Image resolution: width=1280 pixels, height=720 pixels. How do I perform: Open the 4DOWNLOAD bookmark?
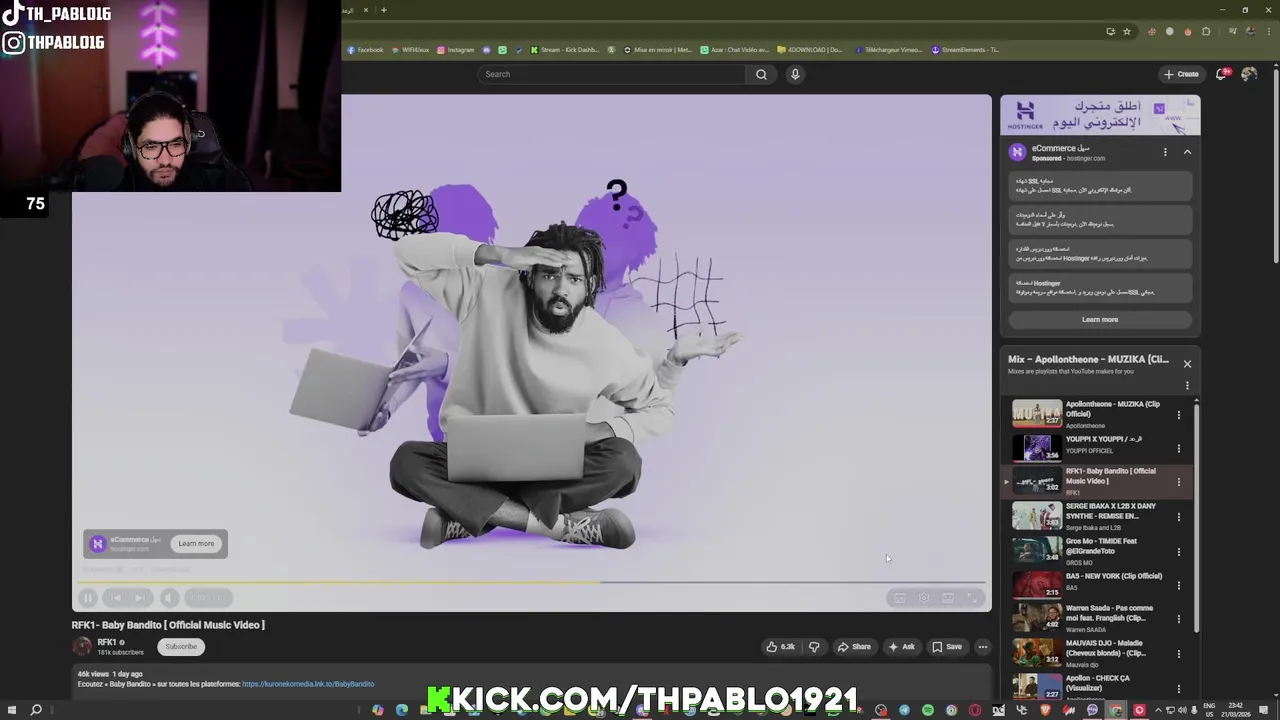point(809,50)
